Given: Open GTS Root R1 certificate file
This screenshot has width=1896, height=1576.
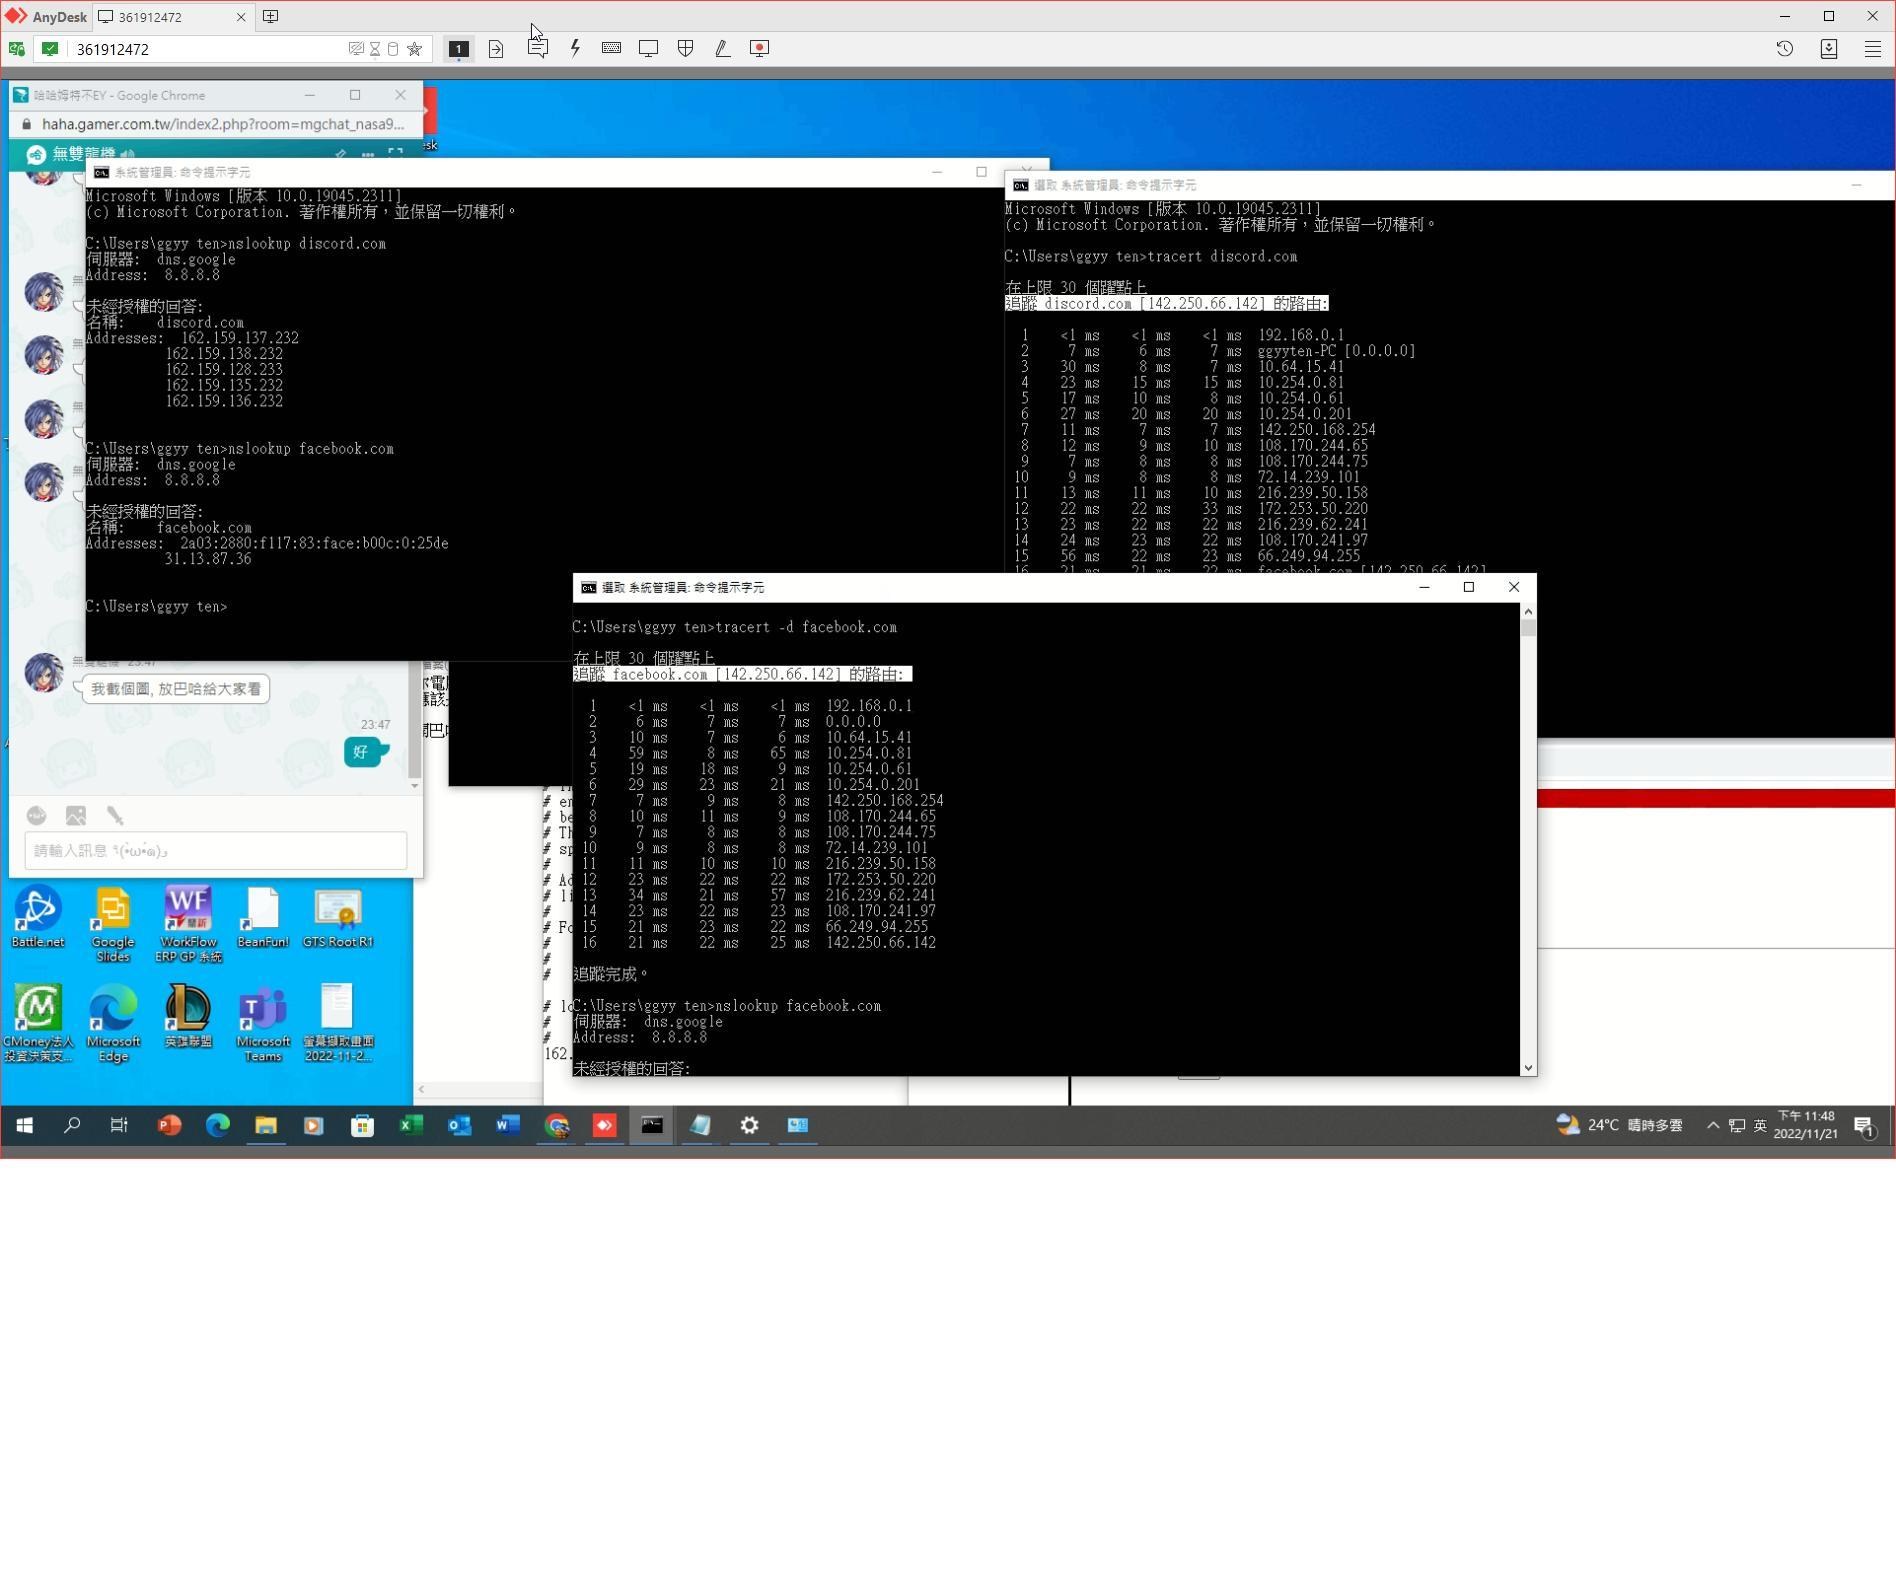Looking at the screenshot, I should pos(338,918).
